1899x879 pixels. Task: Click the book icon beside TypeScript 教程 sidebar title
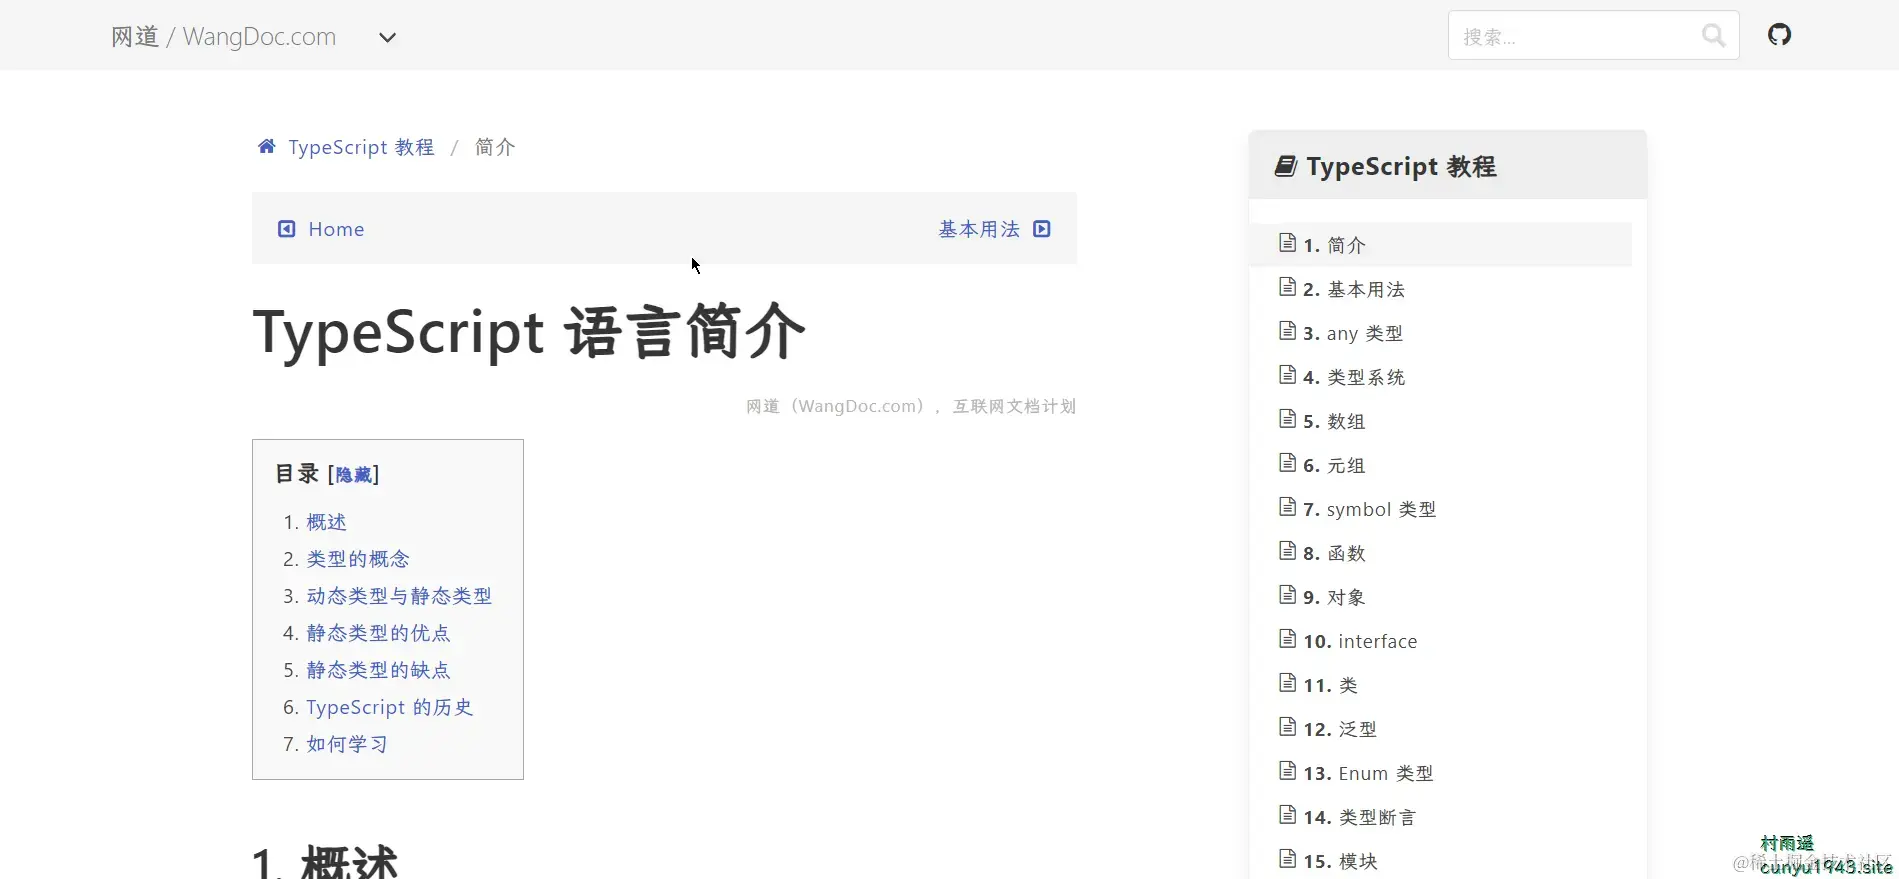coord(1286,166)
